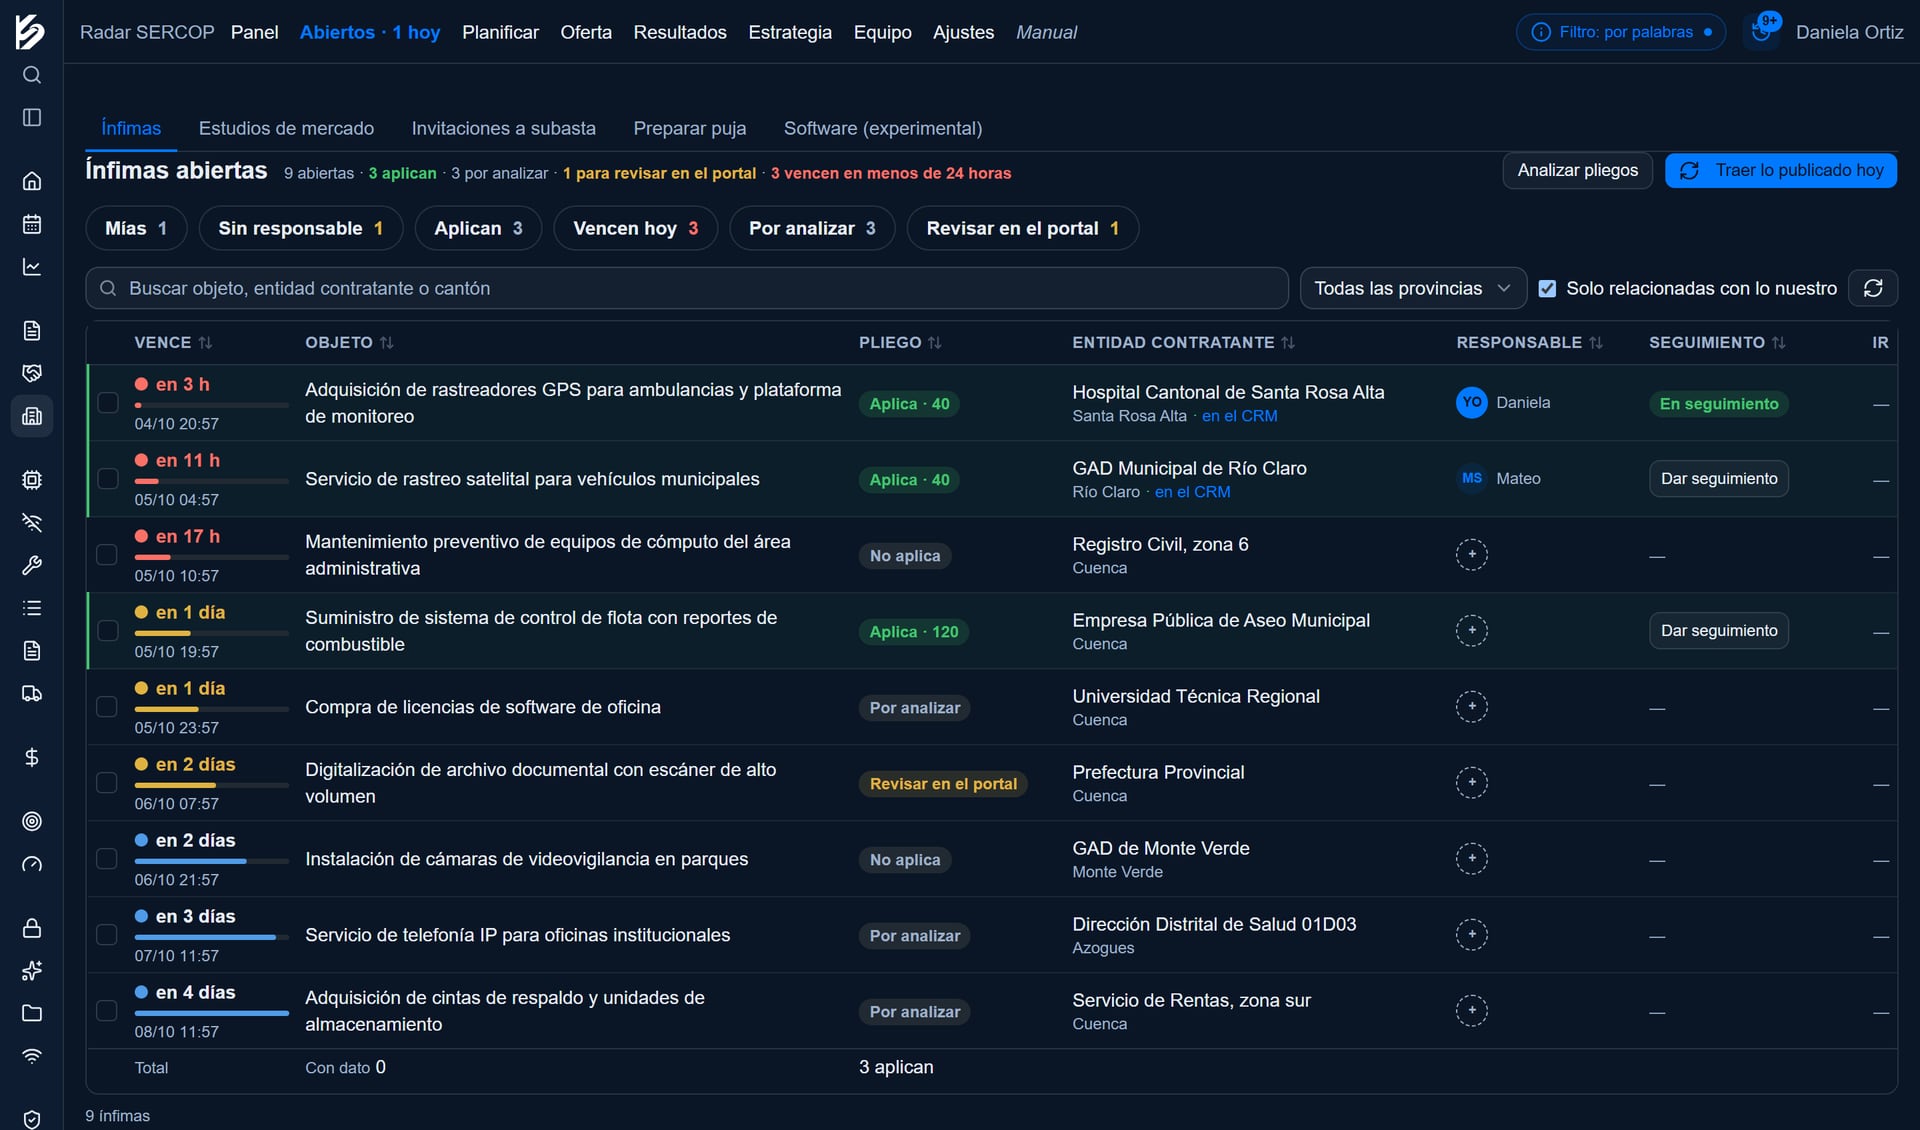The image size is (1920, 1130).
Task: Open the wifi-off icon in the sidebar
Action: click(32, 522)
